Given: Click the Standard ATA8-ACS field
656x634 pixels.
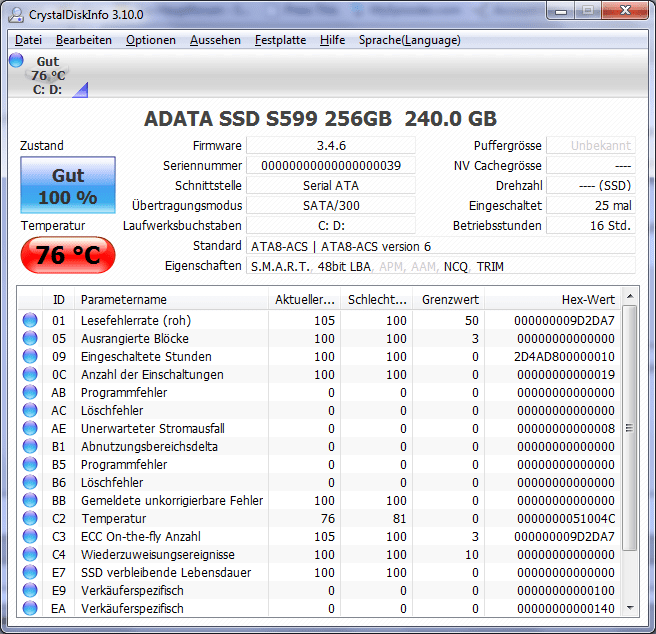Looking at the screenshot, I should click(441, 246).
